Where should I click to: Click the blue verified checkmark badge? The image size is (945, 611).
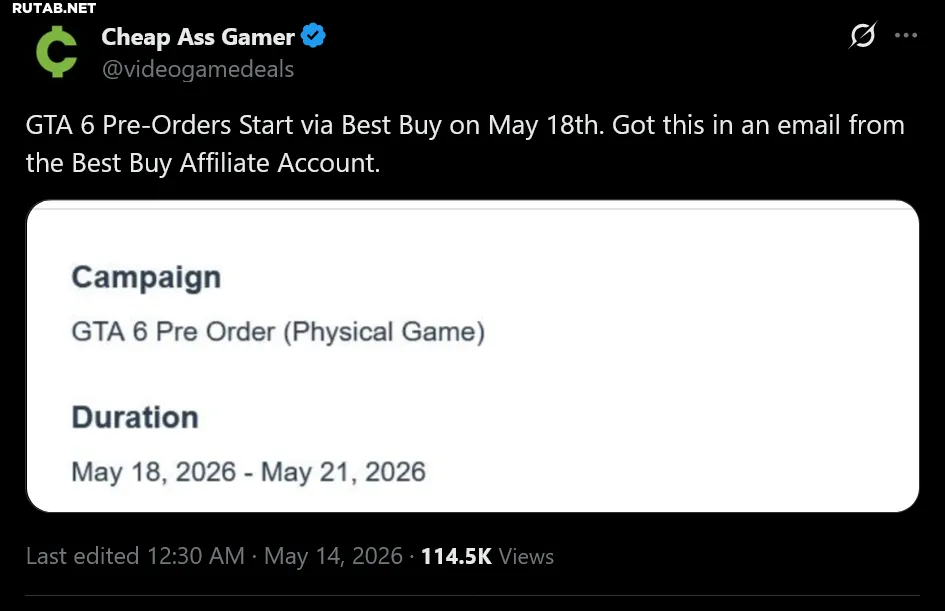click(x=313, y=36)
